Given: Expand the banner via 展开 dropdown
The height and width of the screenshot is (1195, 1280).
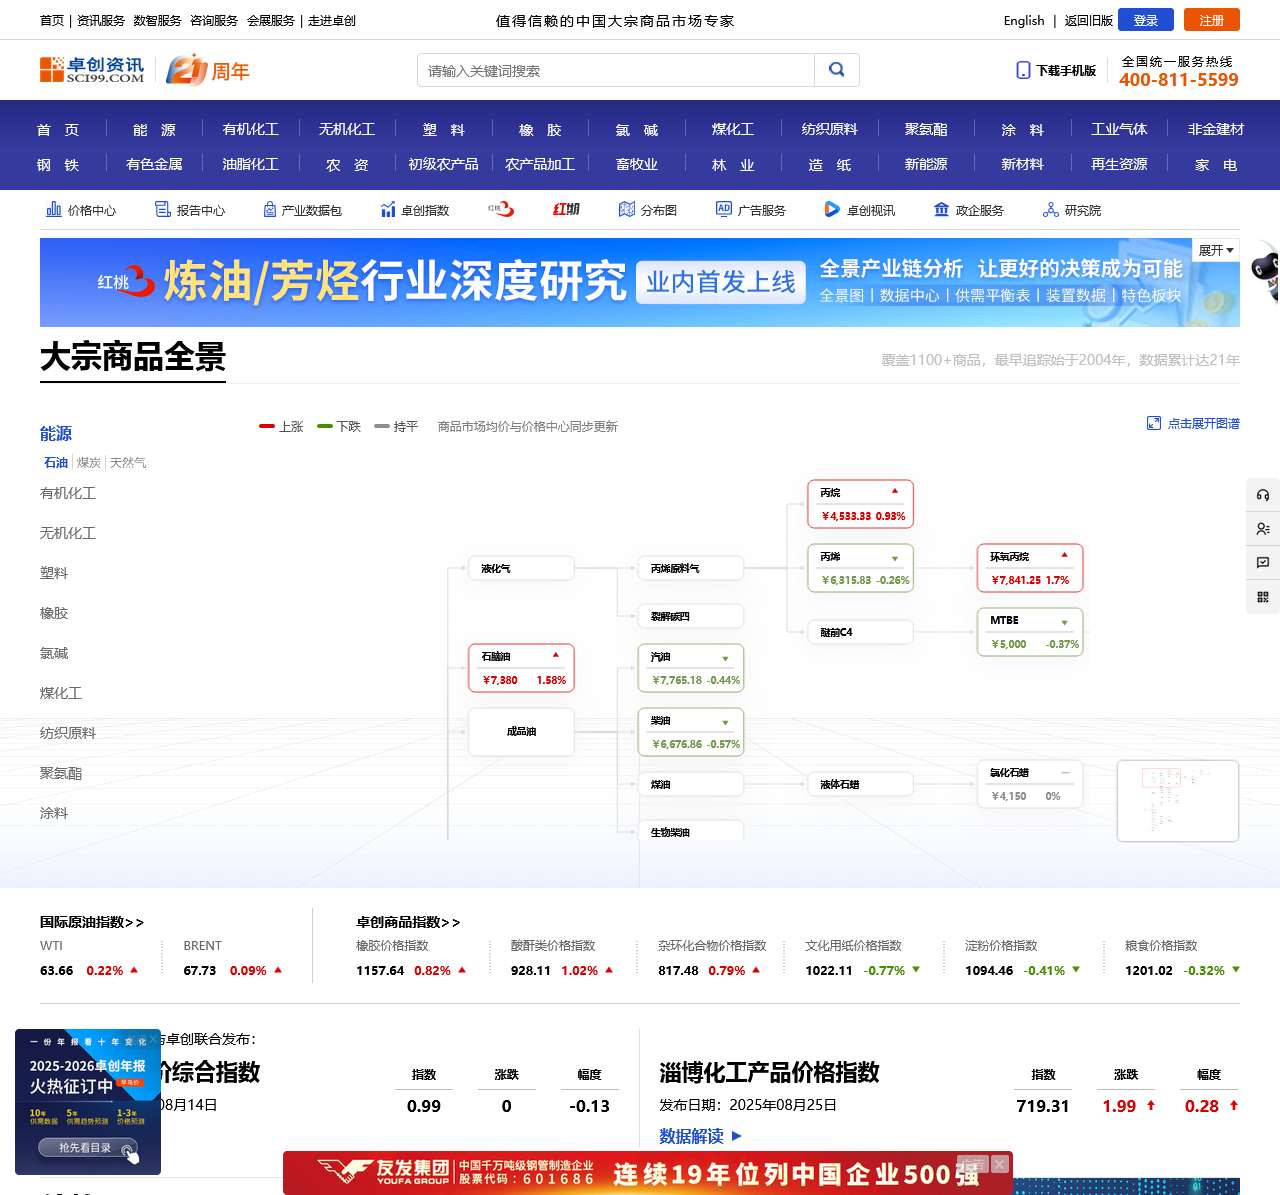Looking at the screenshot, I should pos(1214,250).
